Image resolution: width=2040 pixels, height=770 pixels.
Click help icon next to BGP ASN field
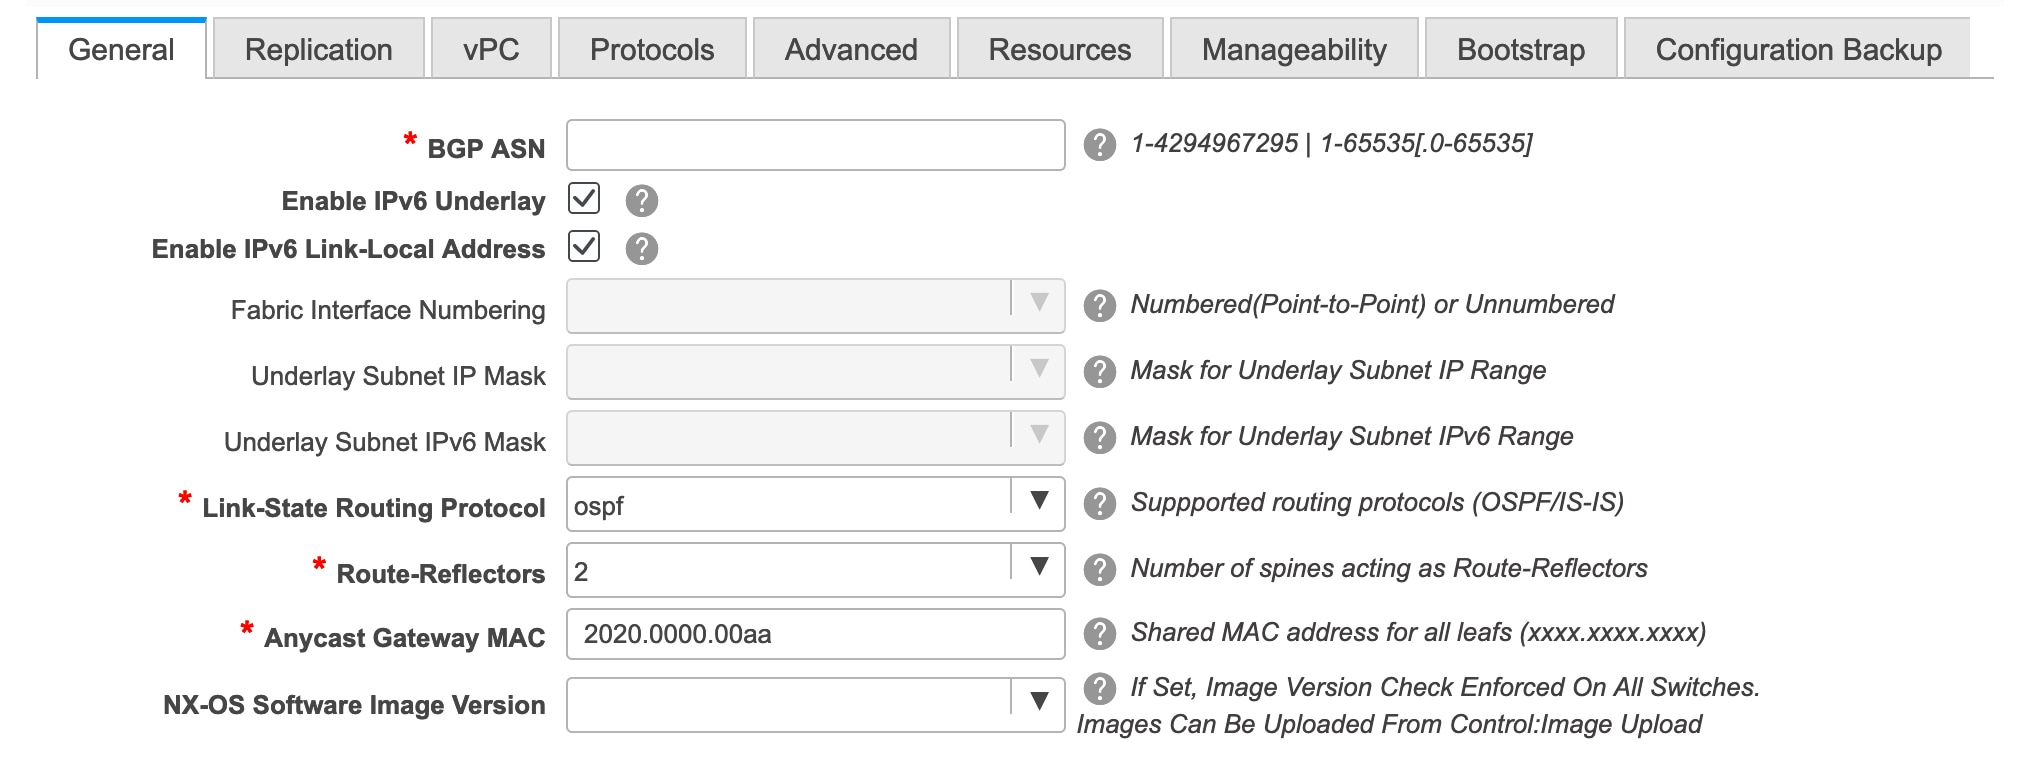coord(1099,145)
